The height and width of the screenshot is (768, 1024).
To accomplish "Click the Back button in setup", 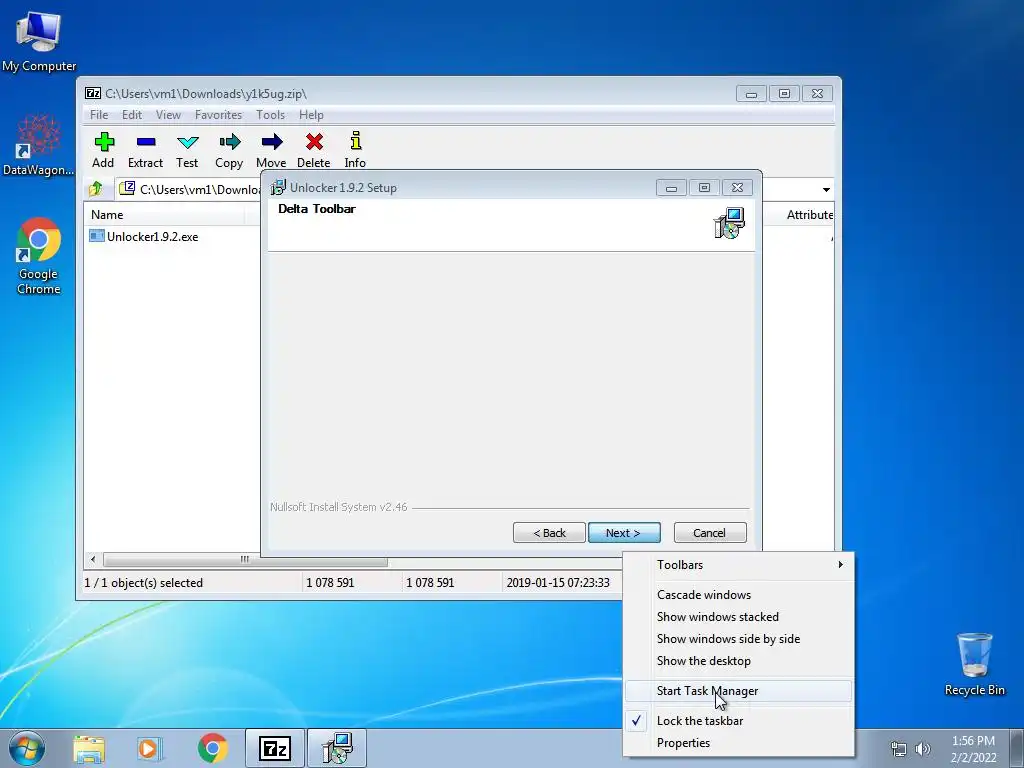I will pyautogui.click(x=549, y=533).
